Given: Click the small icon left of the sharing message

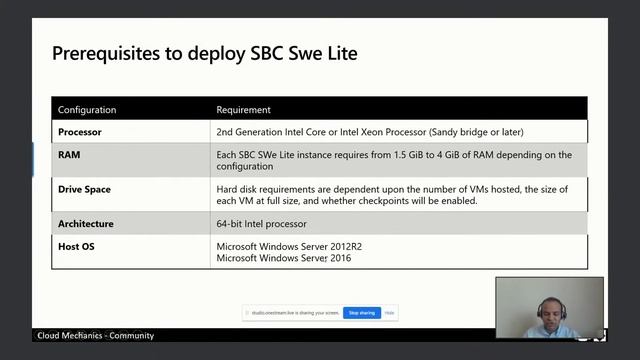Looking at the screenshot, I should pos(247,313).
